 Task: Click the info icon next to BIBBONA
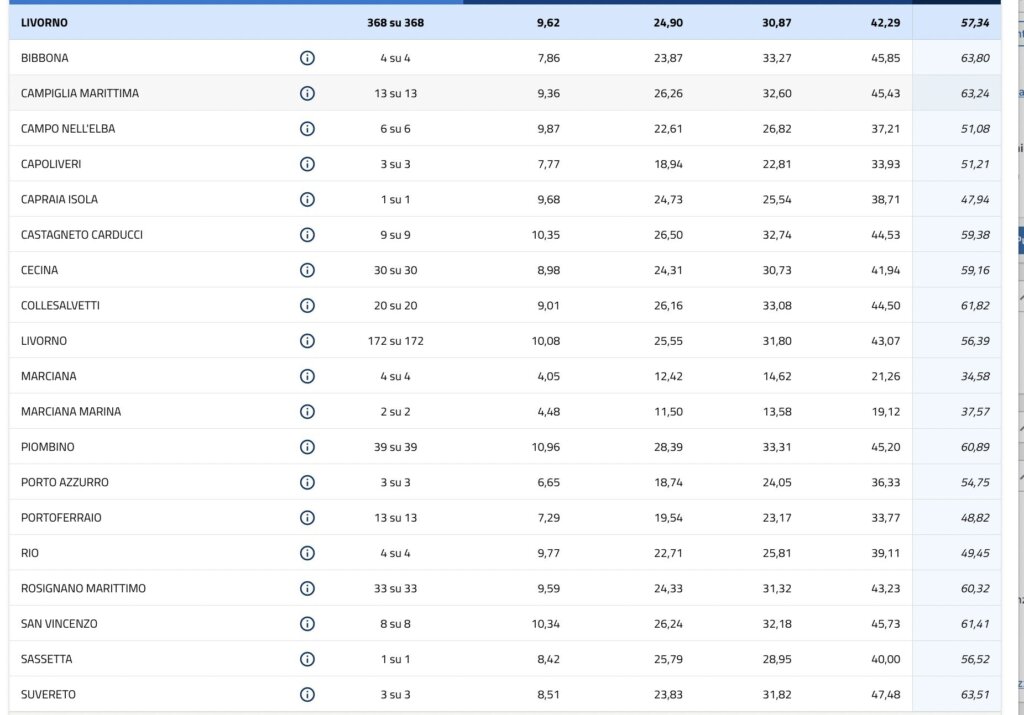point(307,58)
